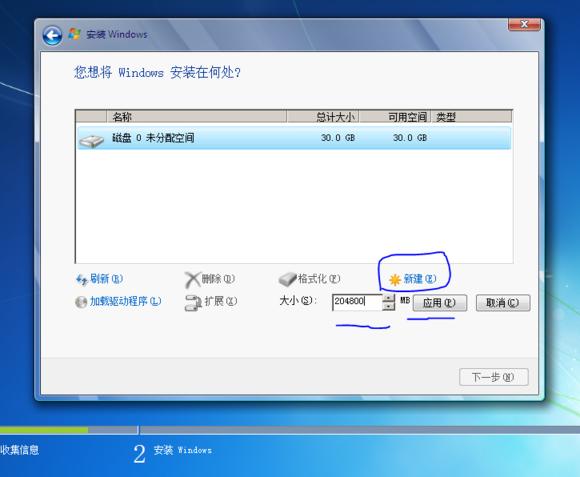580x477 pixels.
Task: Click the 下一步 (Next) button
Action: [493, 377]
